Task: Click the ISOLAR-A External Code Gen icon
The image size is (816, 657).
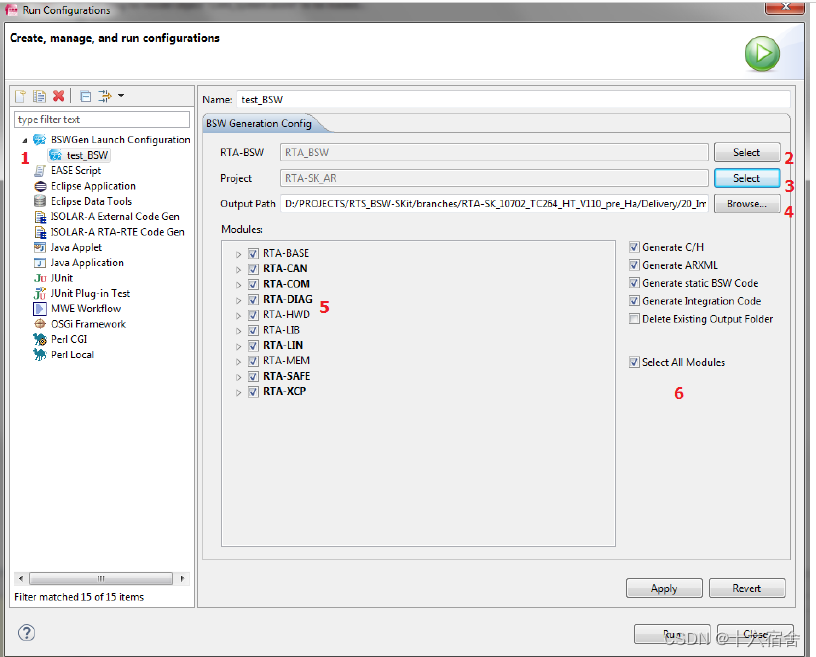Action: (x=40, y=217)
